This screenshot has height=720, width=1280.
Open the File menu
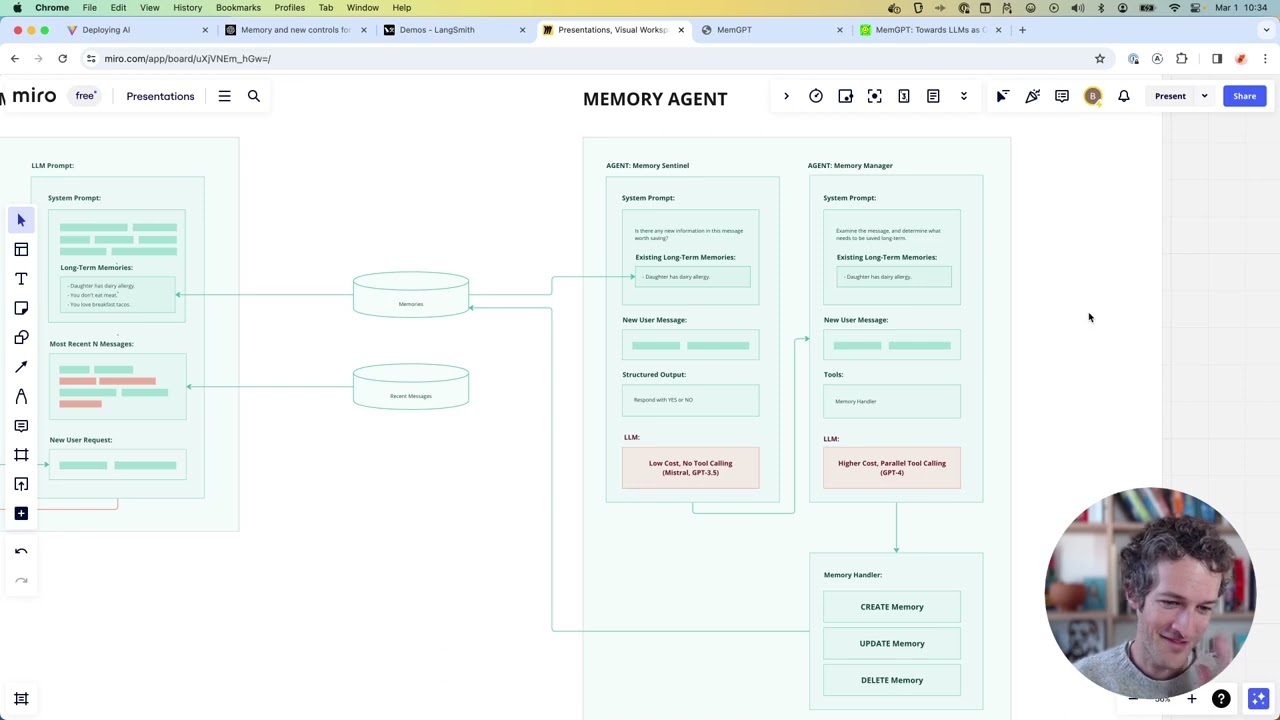coord(89,7)
